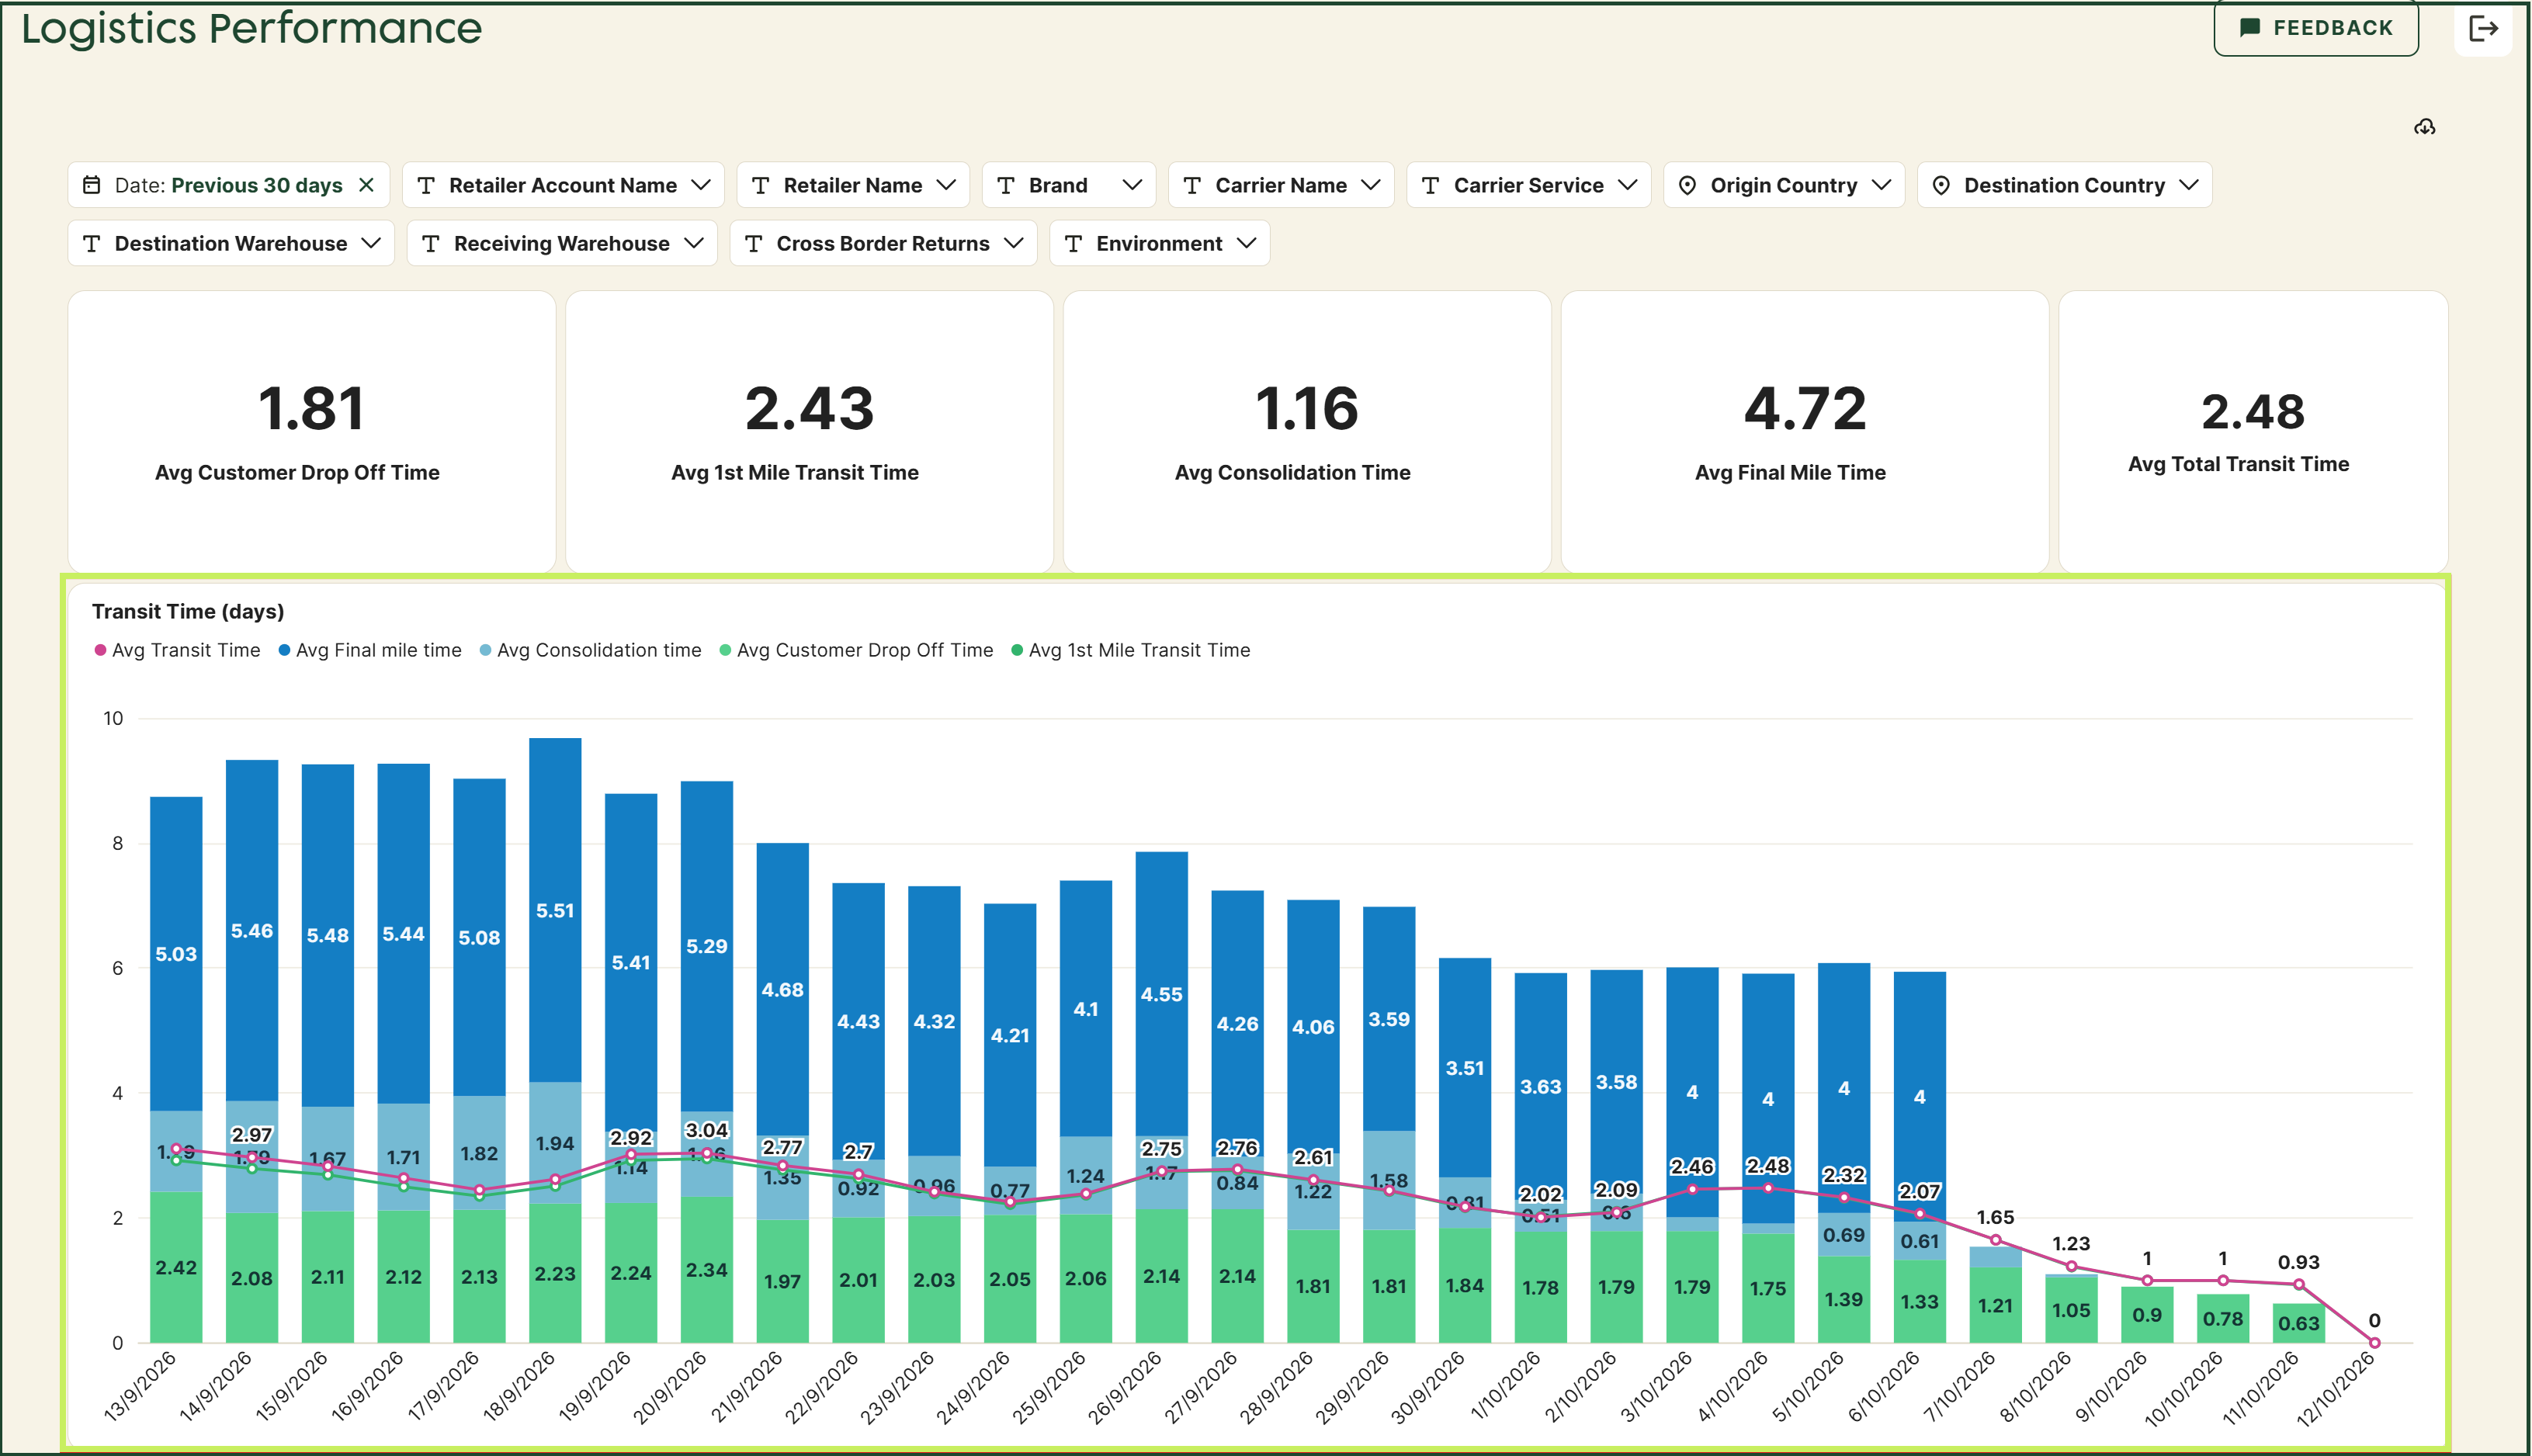Click the Destination Country location pin icon
This screenshot has height=1456, width=2532.
1941,185
